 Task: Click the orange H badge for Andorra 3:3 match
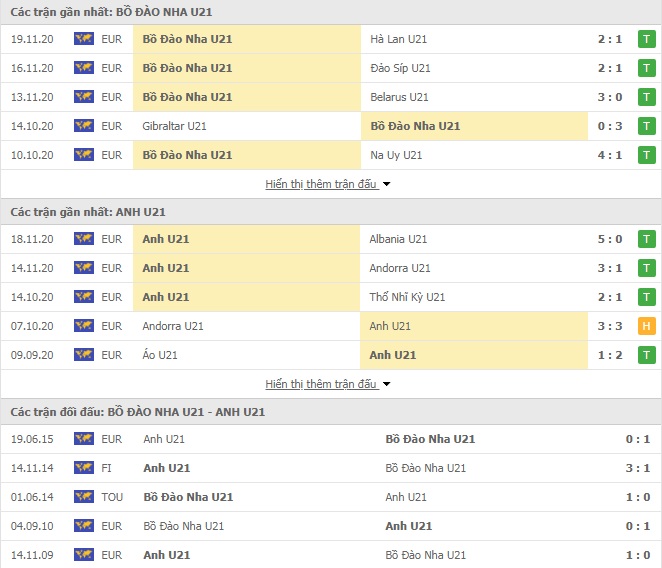tap(646, 326)
